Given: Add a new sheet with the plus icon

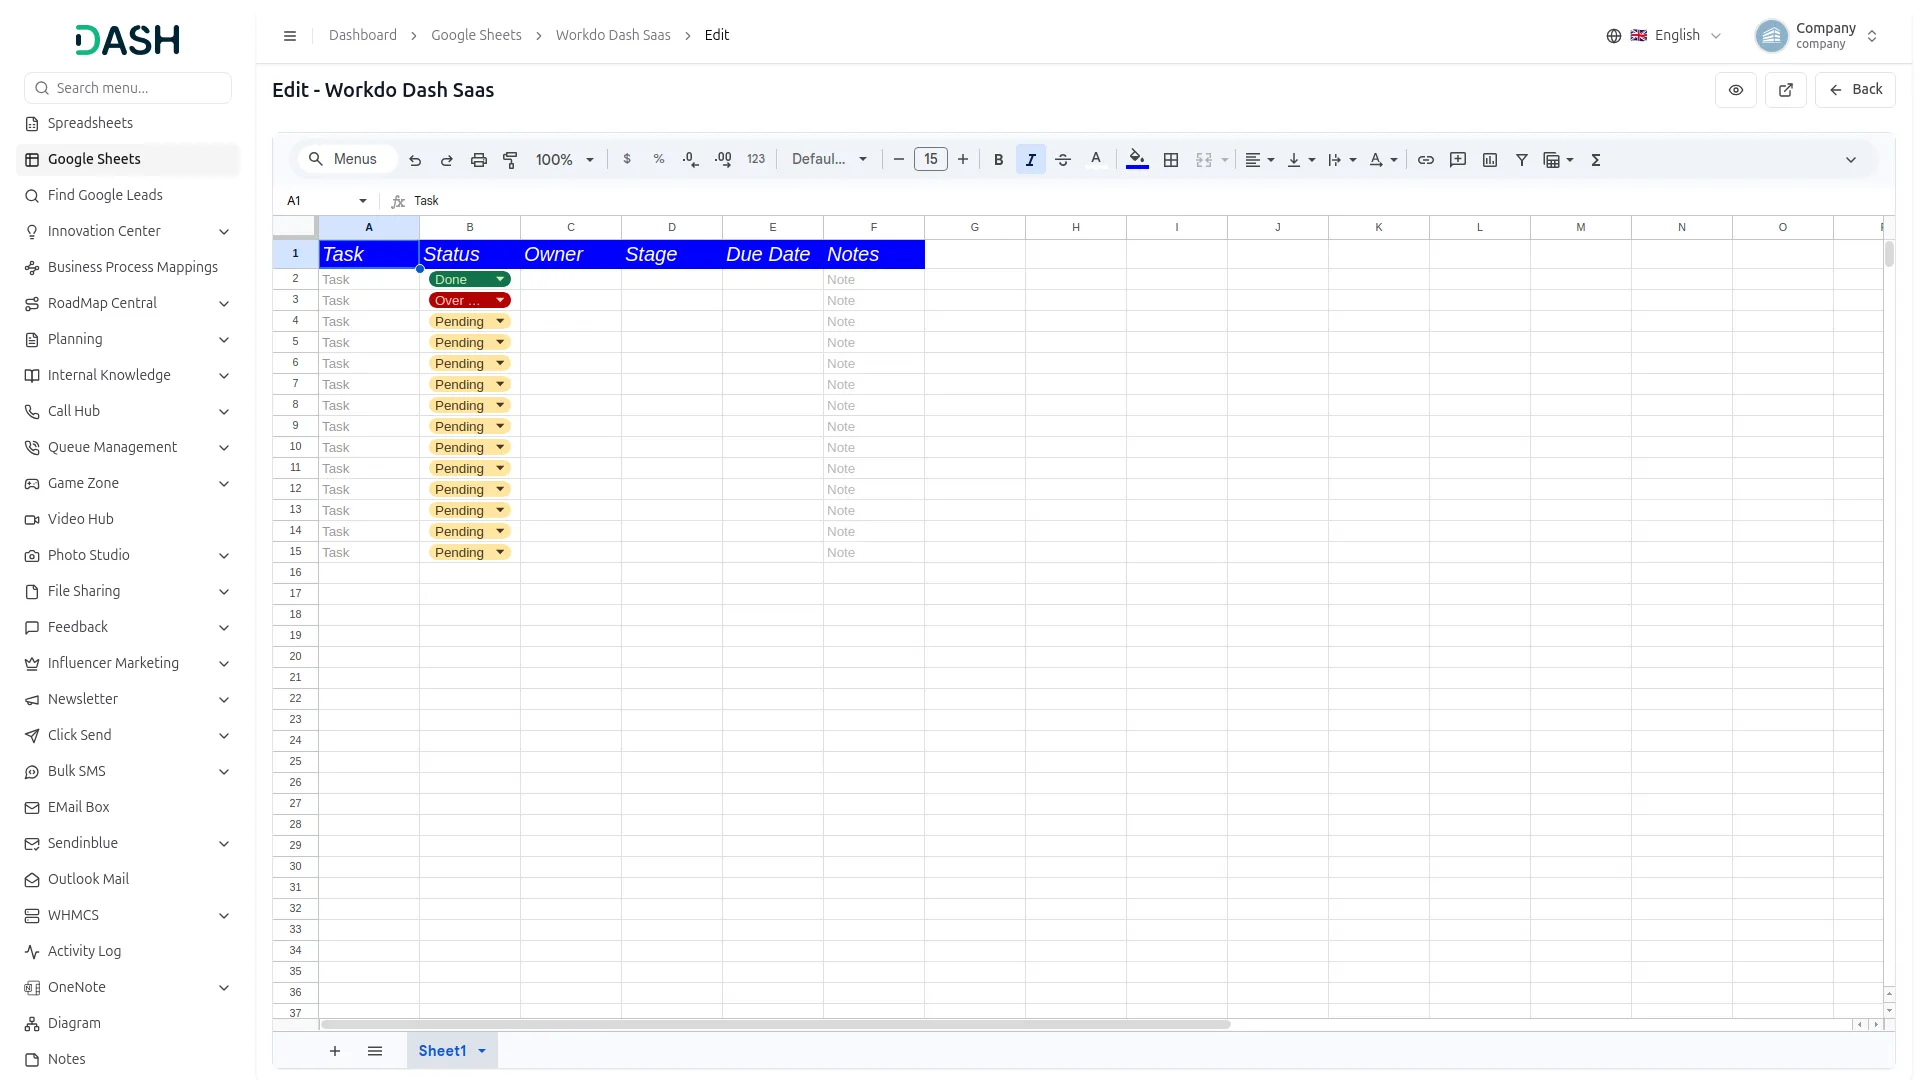Looking at the screenshot, I should pyautogui.click(x=335, y=1051).
